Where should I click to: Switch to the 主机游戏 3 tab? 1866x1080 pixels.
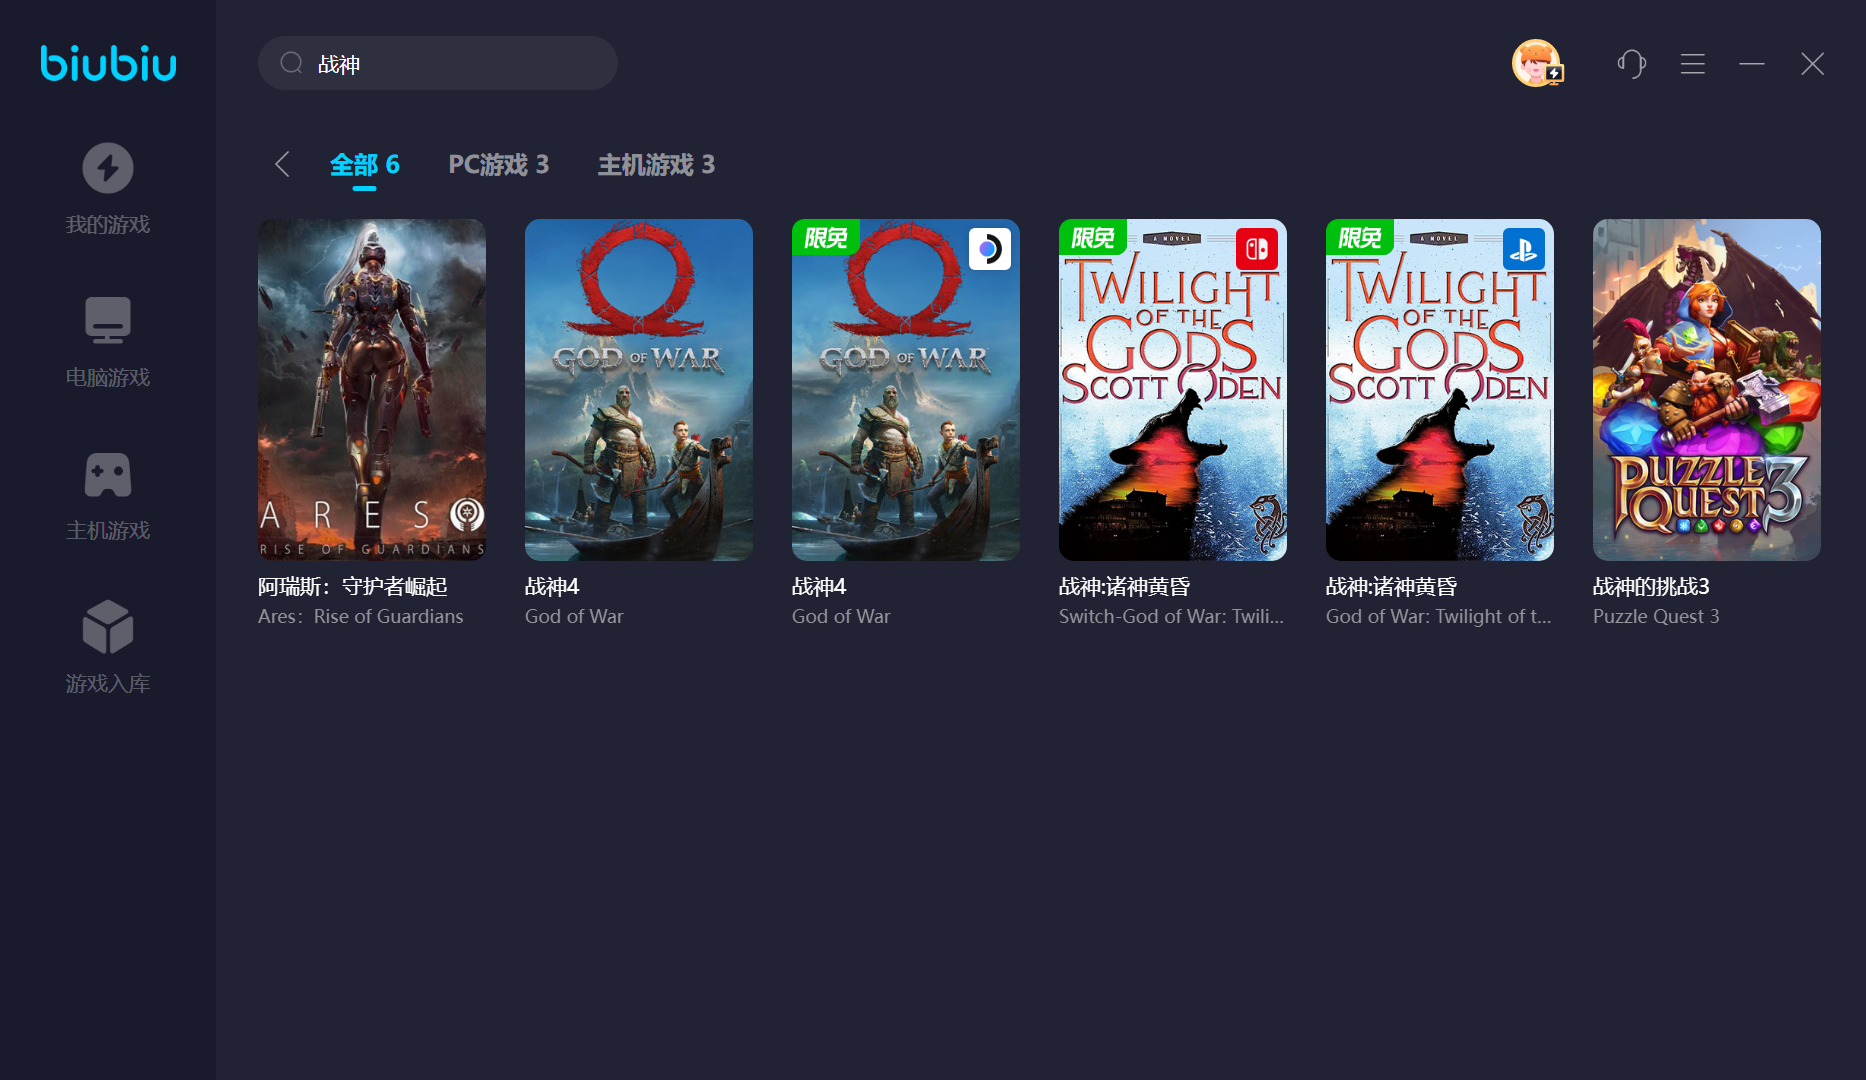pyautogui.click(x=656, y=164)
